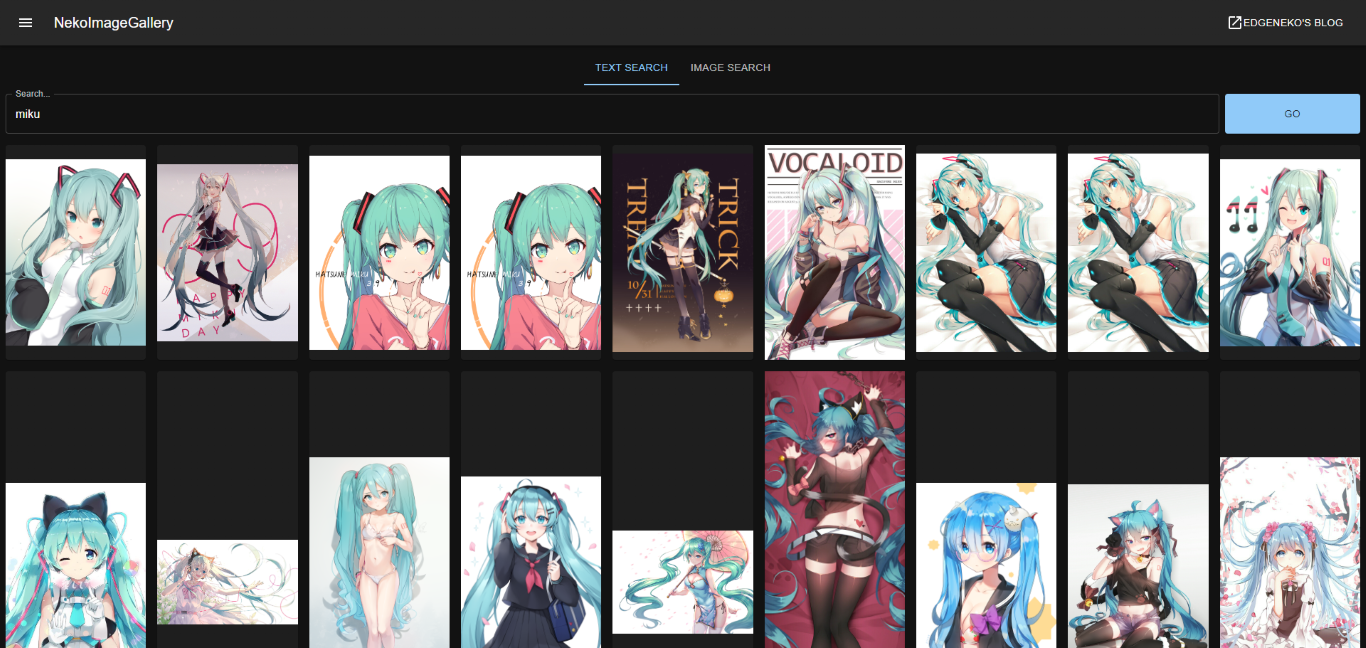Open the thumbnail with music notes winking girl
The height and width of the screenshot is (648, 1366).
coord(1290,252)
